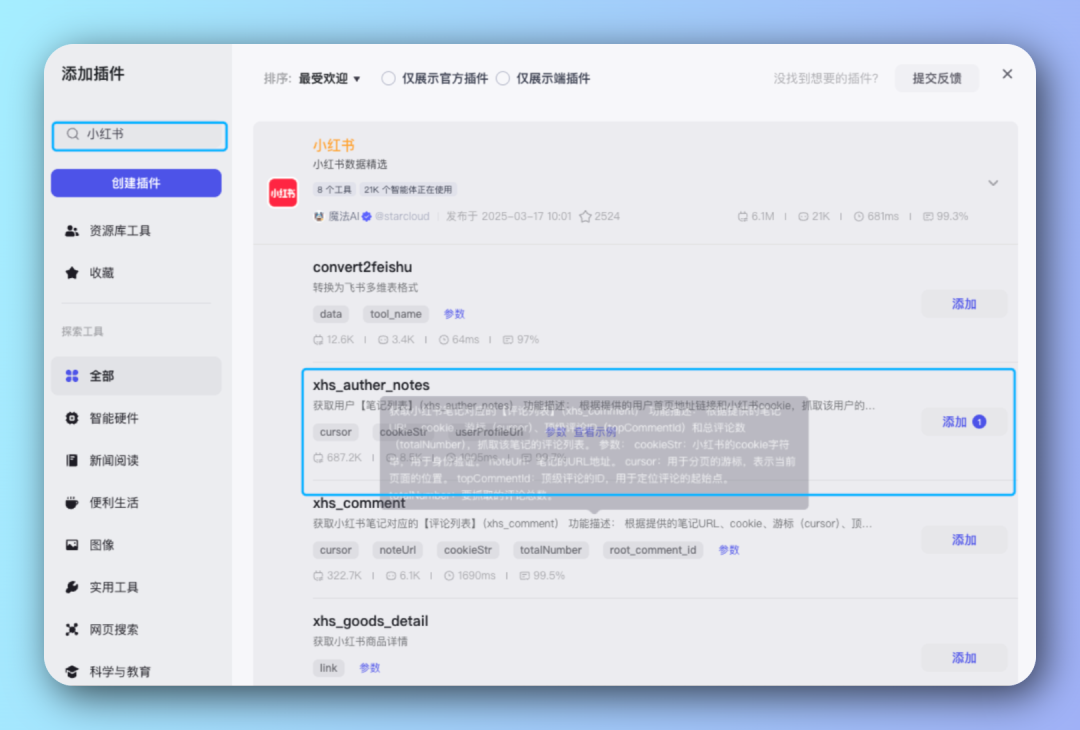Image resolution: width=1080 pixels, height=730 pixels.
Task: Click the 新闻阅读 book icon
Action: point(72,460)
